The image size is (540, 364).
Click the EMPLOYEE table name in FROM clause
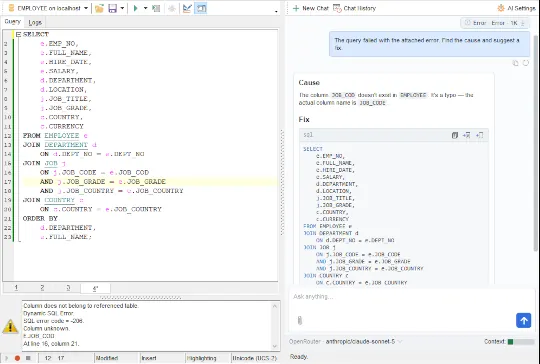click(x=62, y=136)
